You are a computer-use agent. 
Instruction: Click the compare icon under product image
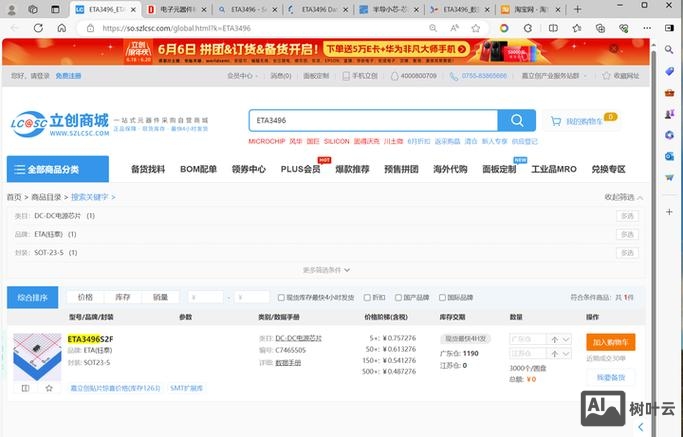coord(26,388)
